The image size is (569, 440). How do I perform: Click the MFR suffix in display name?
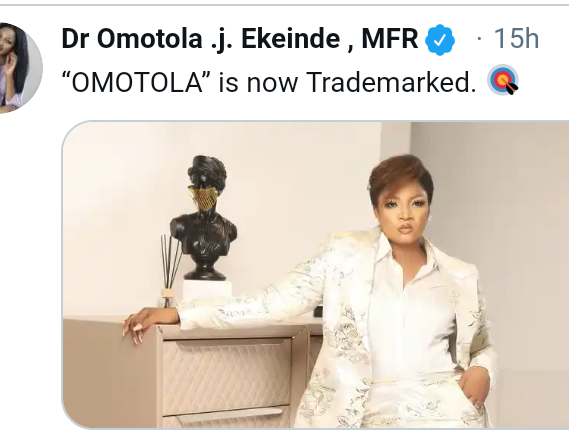(x=390, y=38)
